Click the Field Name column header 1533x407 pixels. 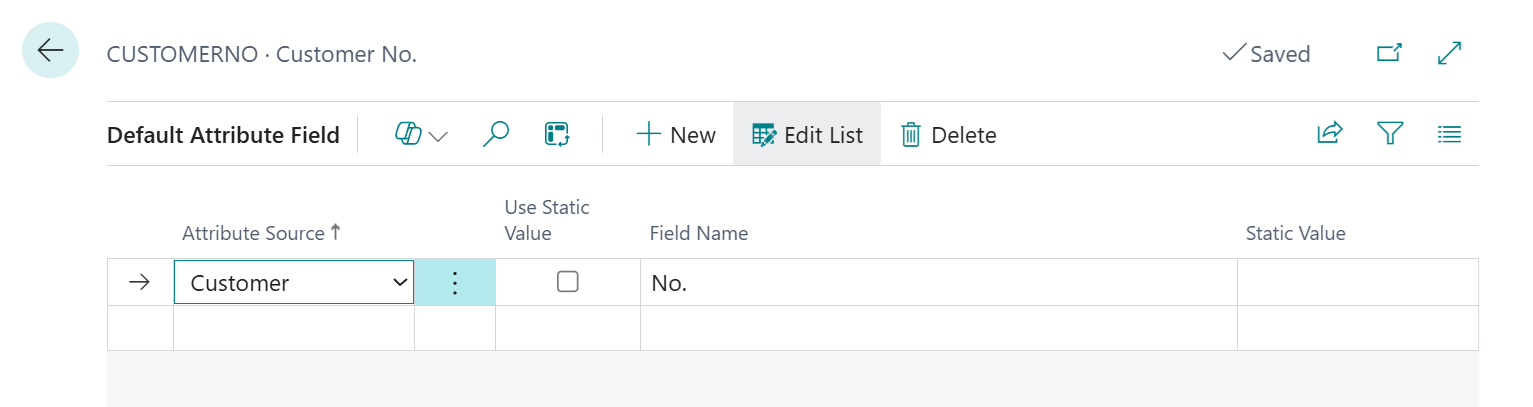pos(699,233)
